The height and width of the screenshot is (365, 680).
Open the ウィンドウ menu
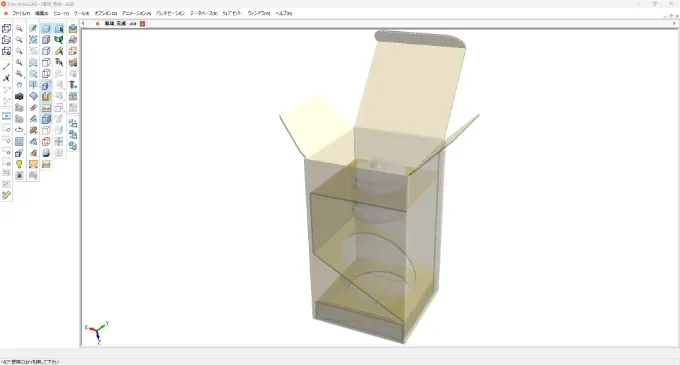[258, 13]
